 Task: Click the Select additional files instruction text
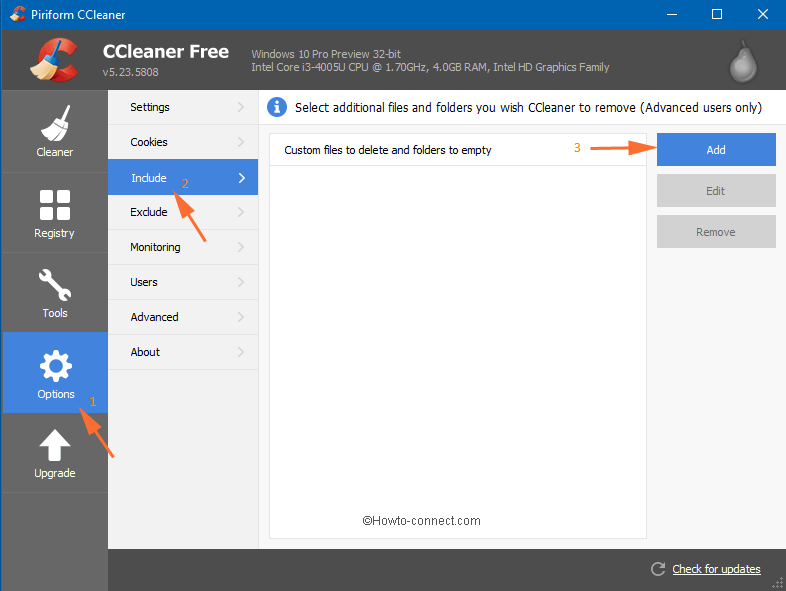click(528, 108)
